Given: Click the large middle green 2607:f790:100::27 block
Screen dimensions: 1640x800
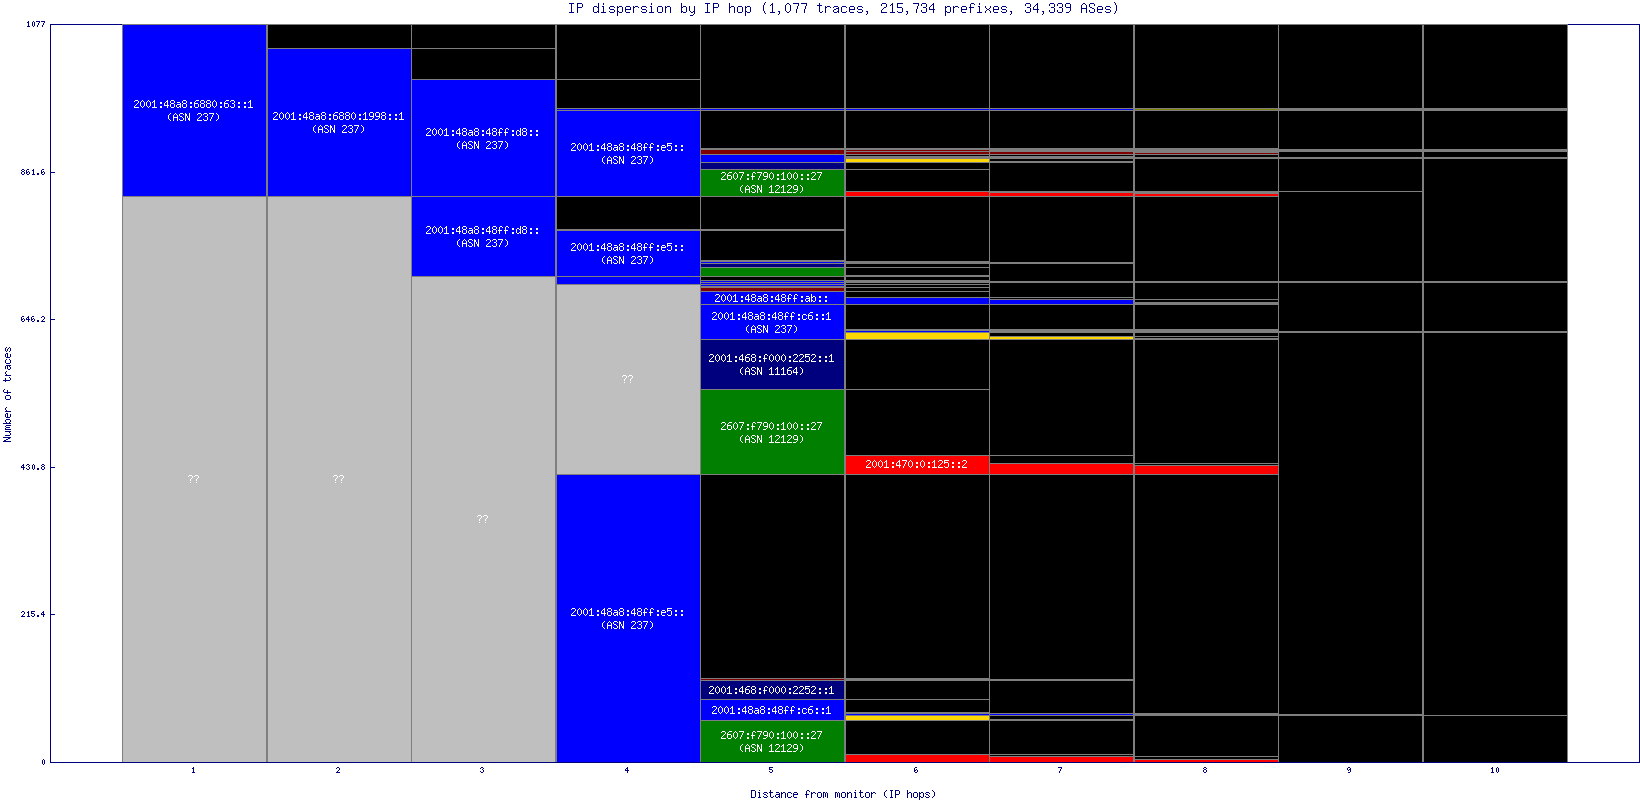Looking at the screenshot, I should tap(772, 432).
